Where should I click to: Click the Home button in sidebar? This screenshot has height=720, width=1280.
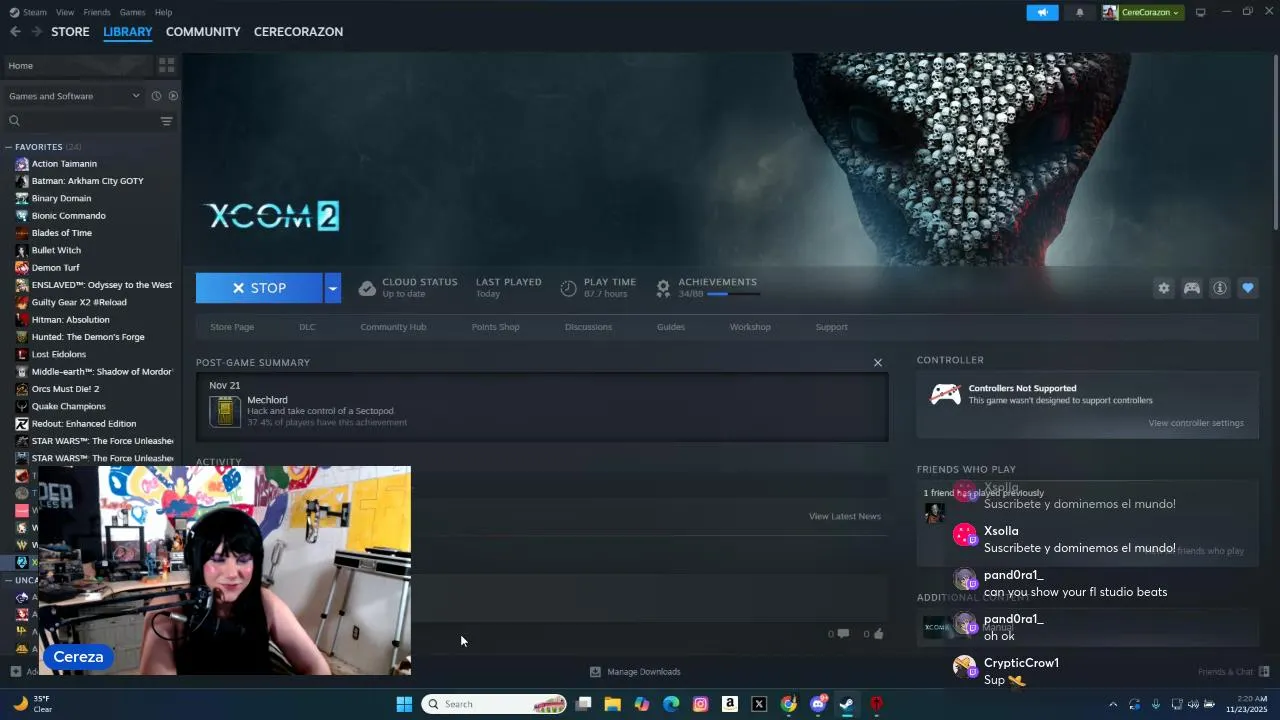[78, 65]
